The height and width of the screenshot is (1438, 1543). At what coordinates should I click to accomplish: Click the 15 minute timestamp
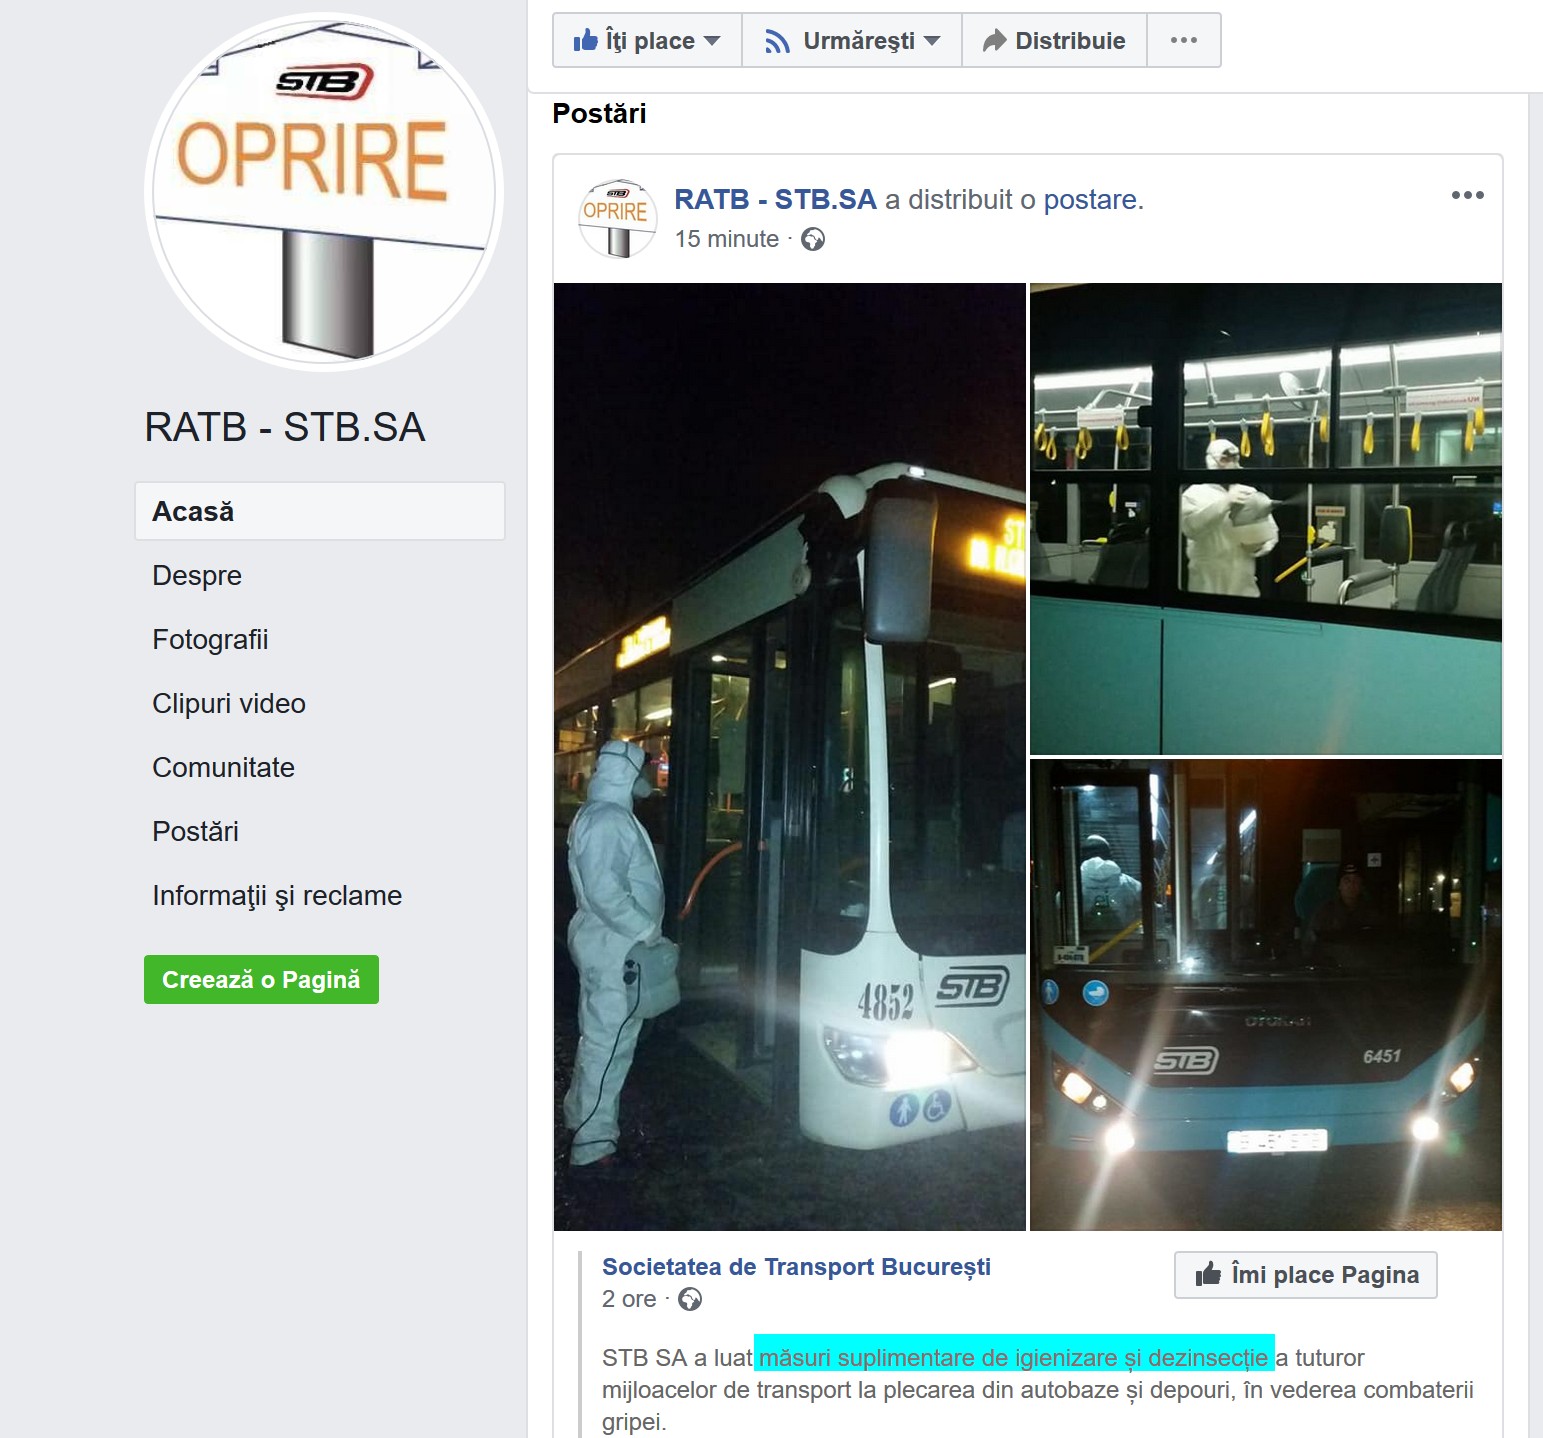[x=727, y=239]
